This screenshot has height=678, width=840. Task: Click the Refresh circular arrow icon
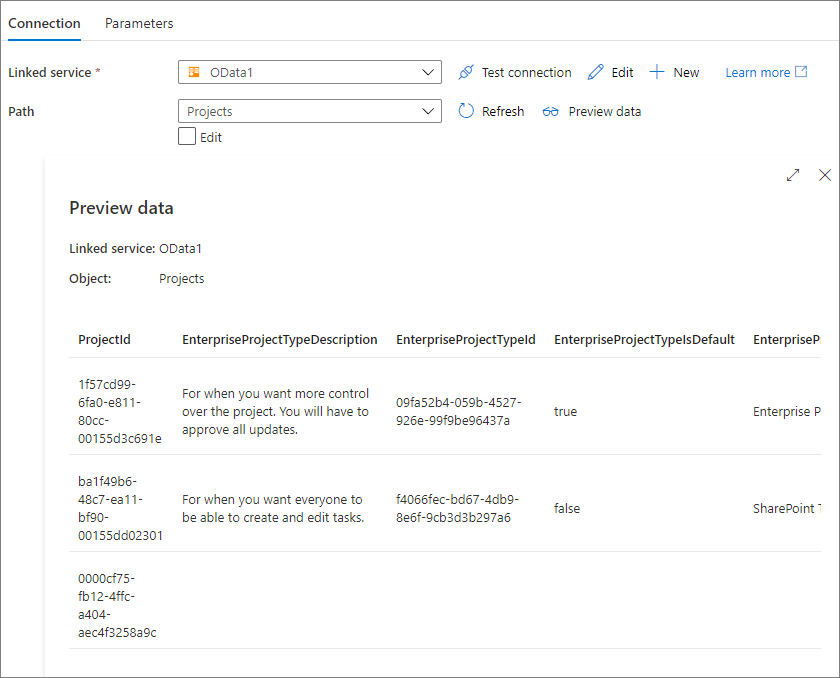tap(466, 111)
